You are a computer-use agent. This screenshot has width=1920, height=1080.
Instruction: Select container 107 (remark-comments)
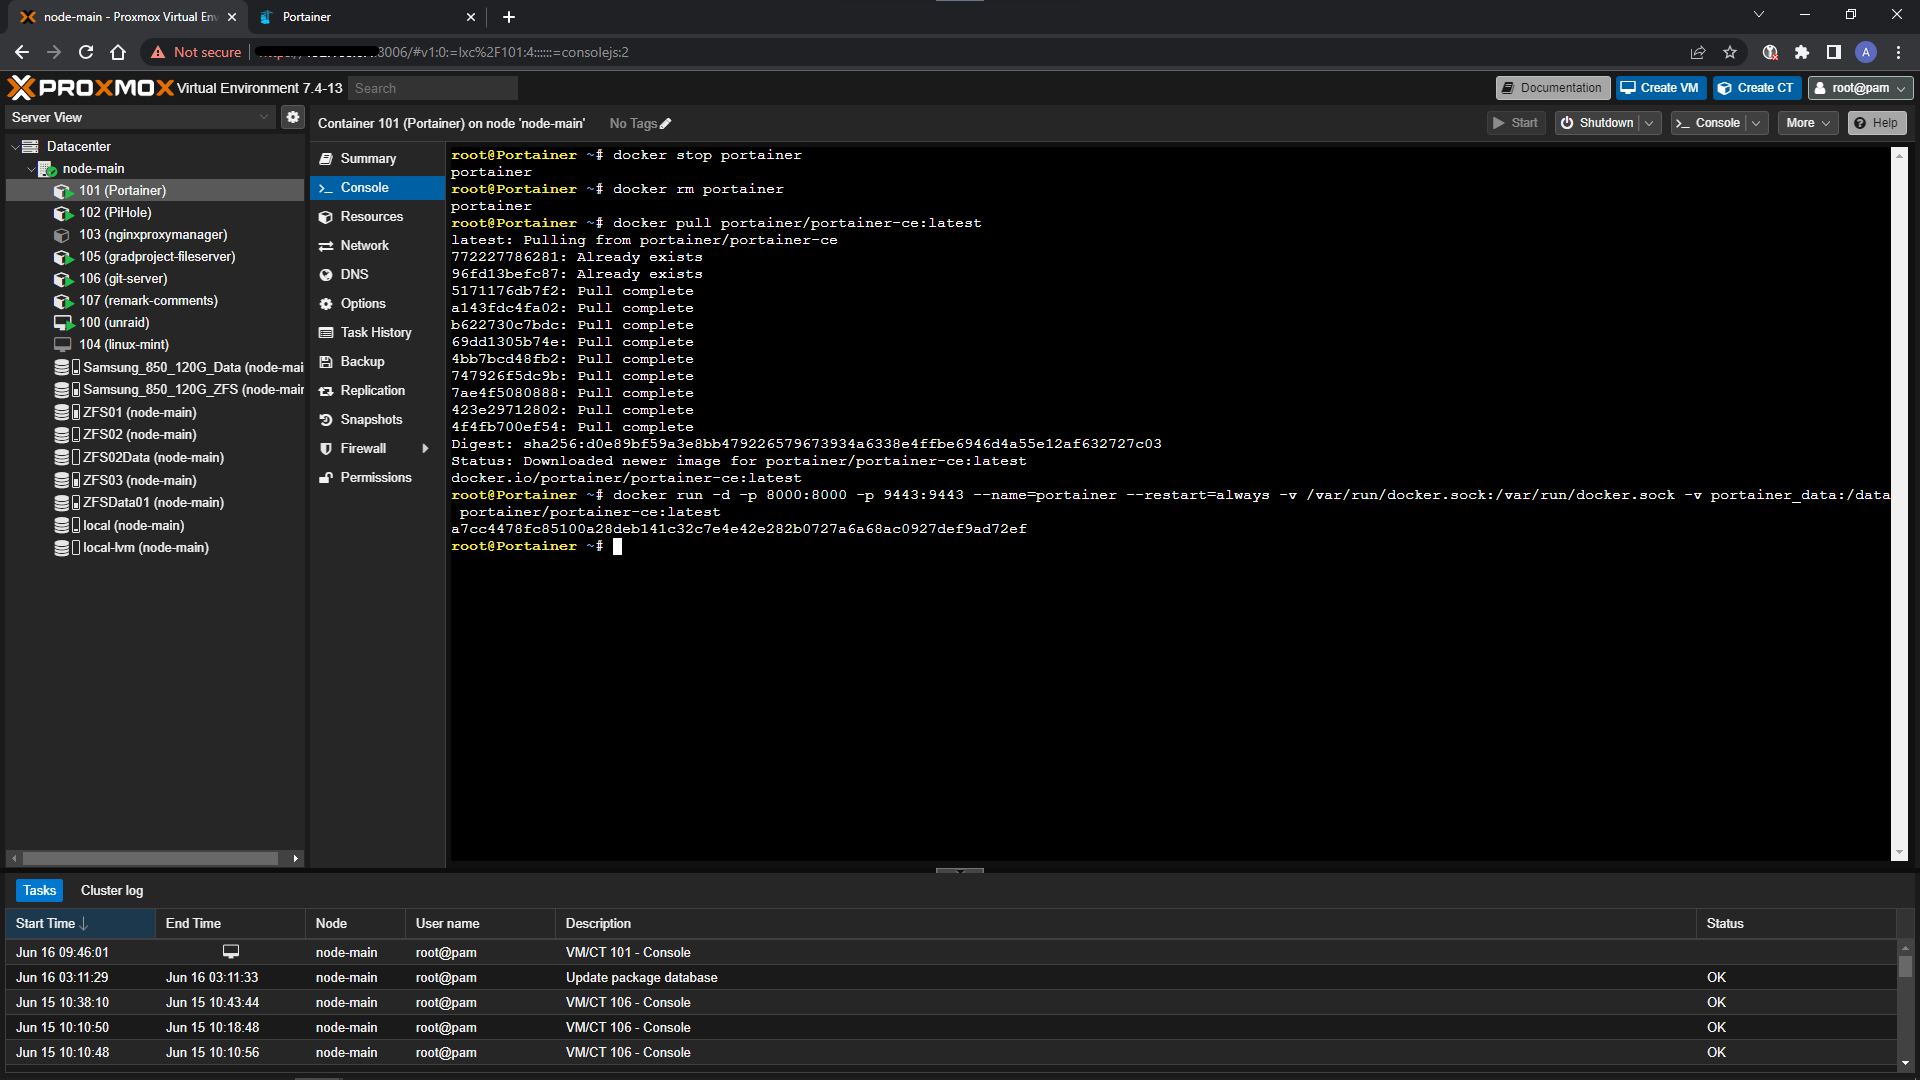point(148,300)
